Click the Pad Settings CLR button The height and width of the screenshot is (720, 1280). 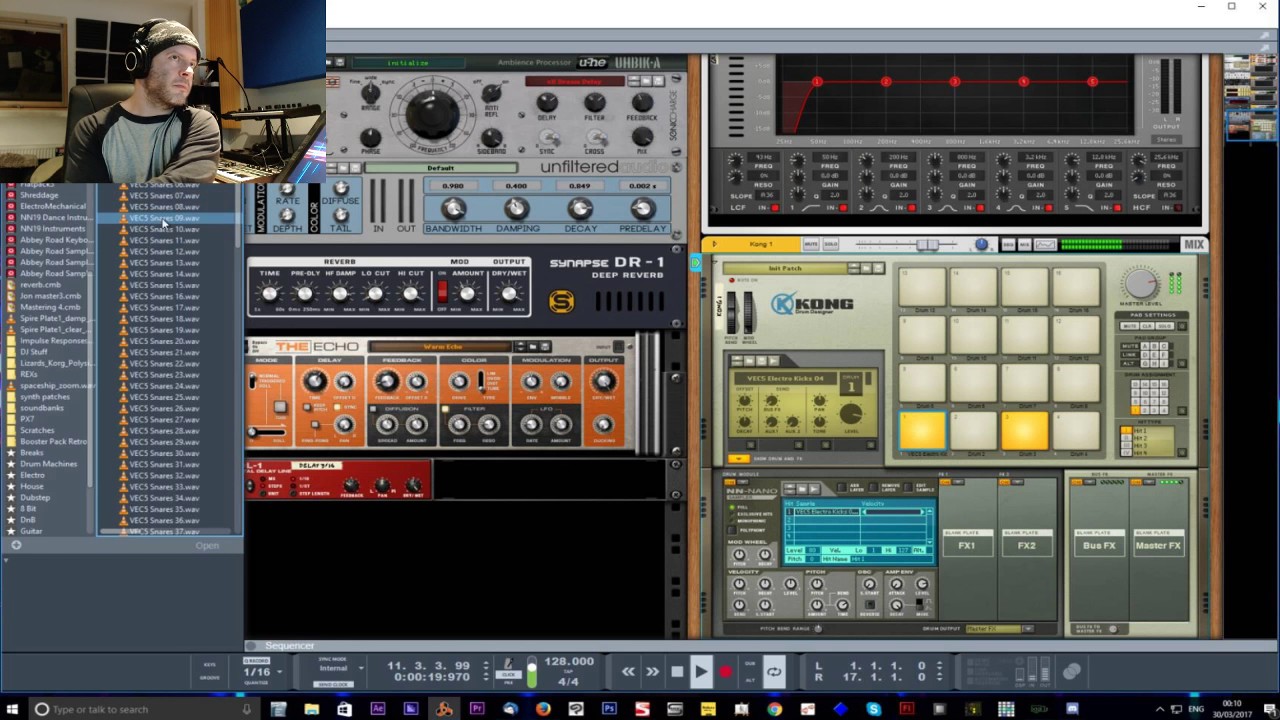[x=1147, y=326]
